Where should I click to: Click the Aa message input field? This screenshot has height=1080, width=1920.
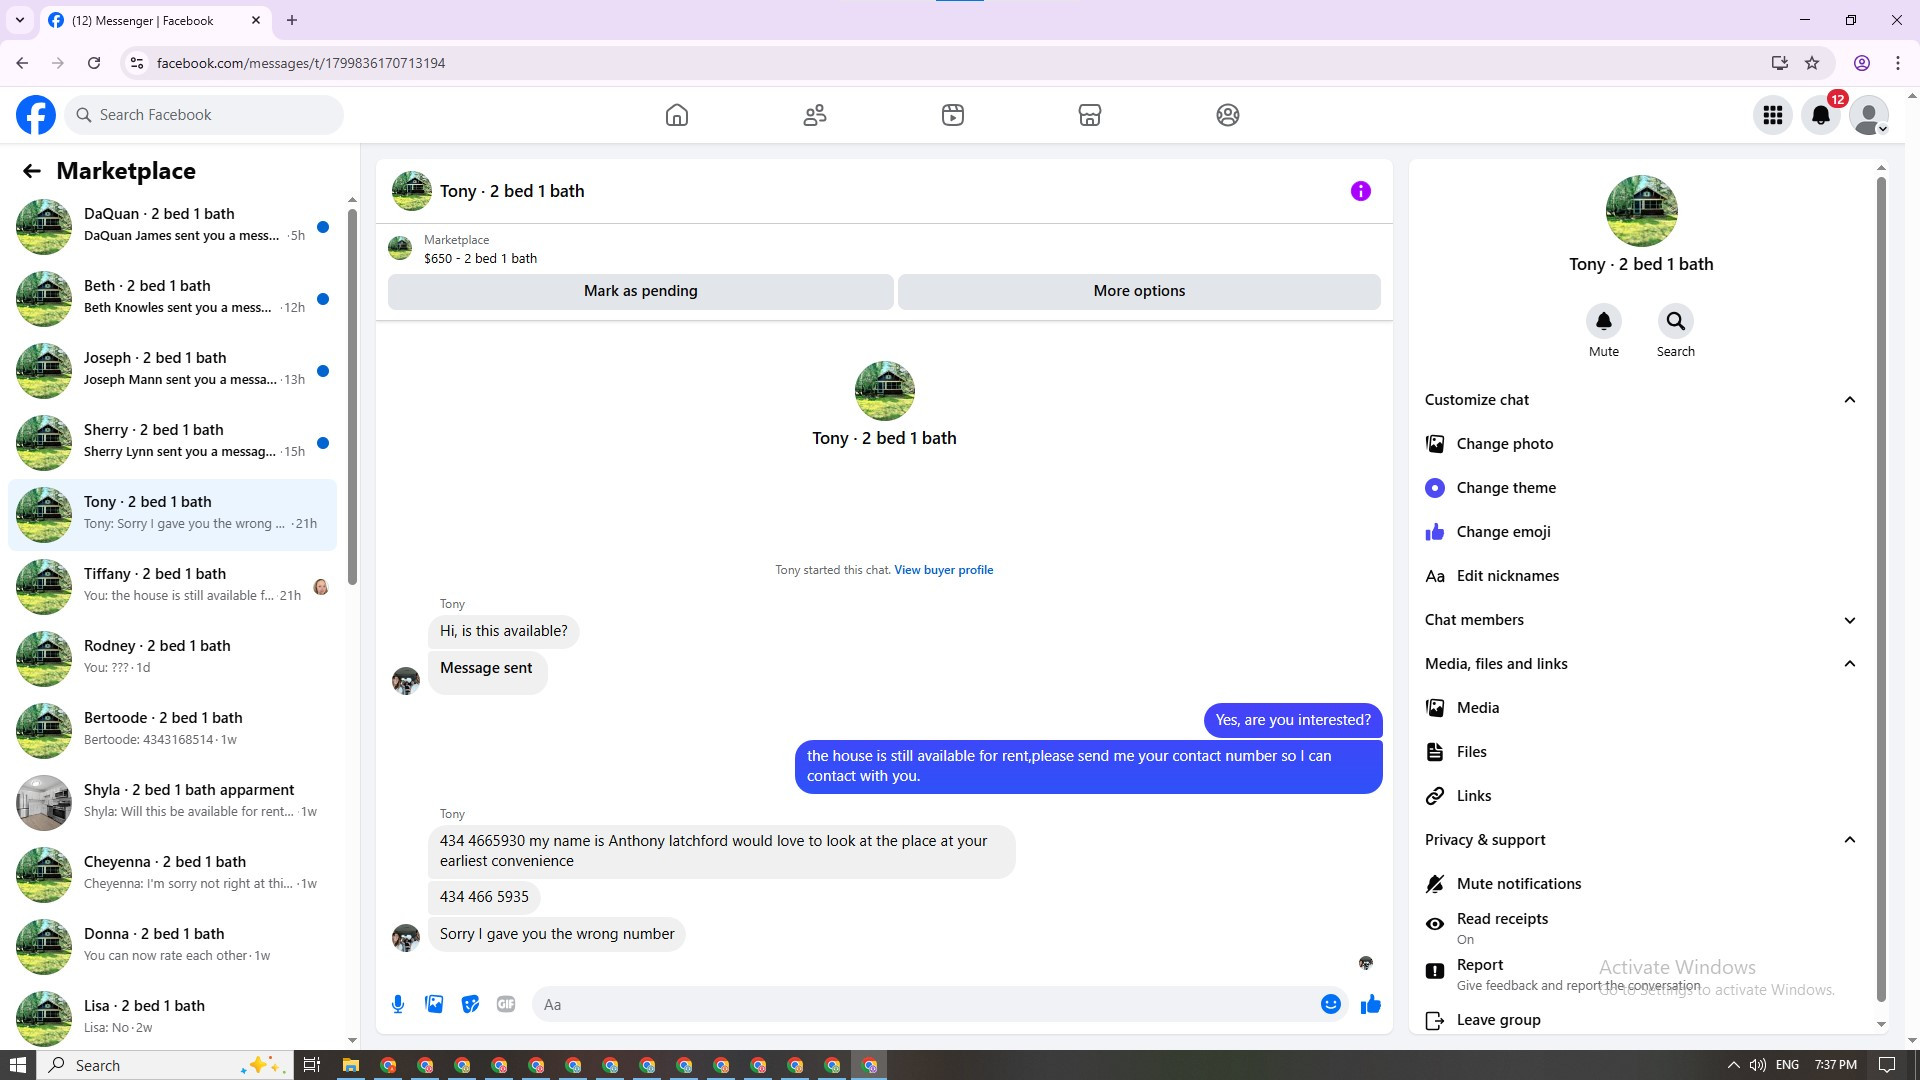[x=925, y=1004]
